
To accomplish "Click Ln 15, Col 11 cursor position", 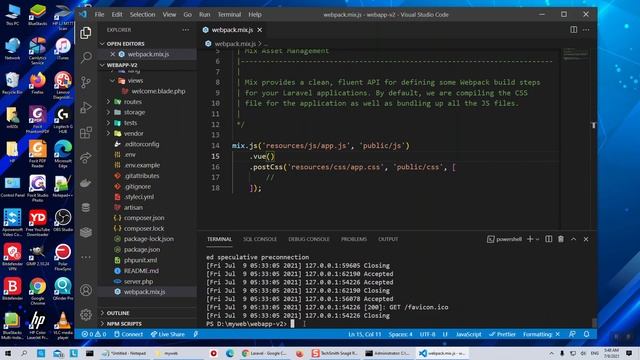I will pyautogui.click(x=364, y=334).
